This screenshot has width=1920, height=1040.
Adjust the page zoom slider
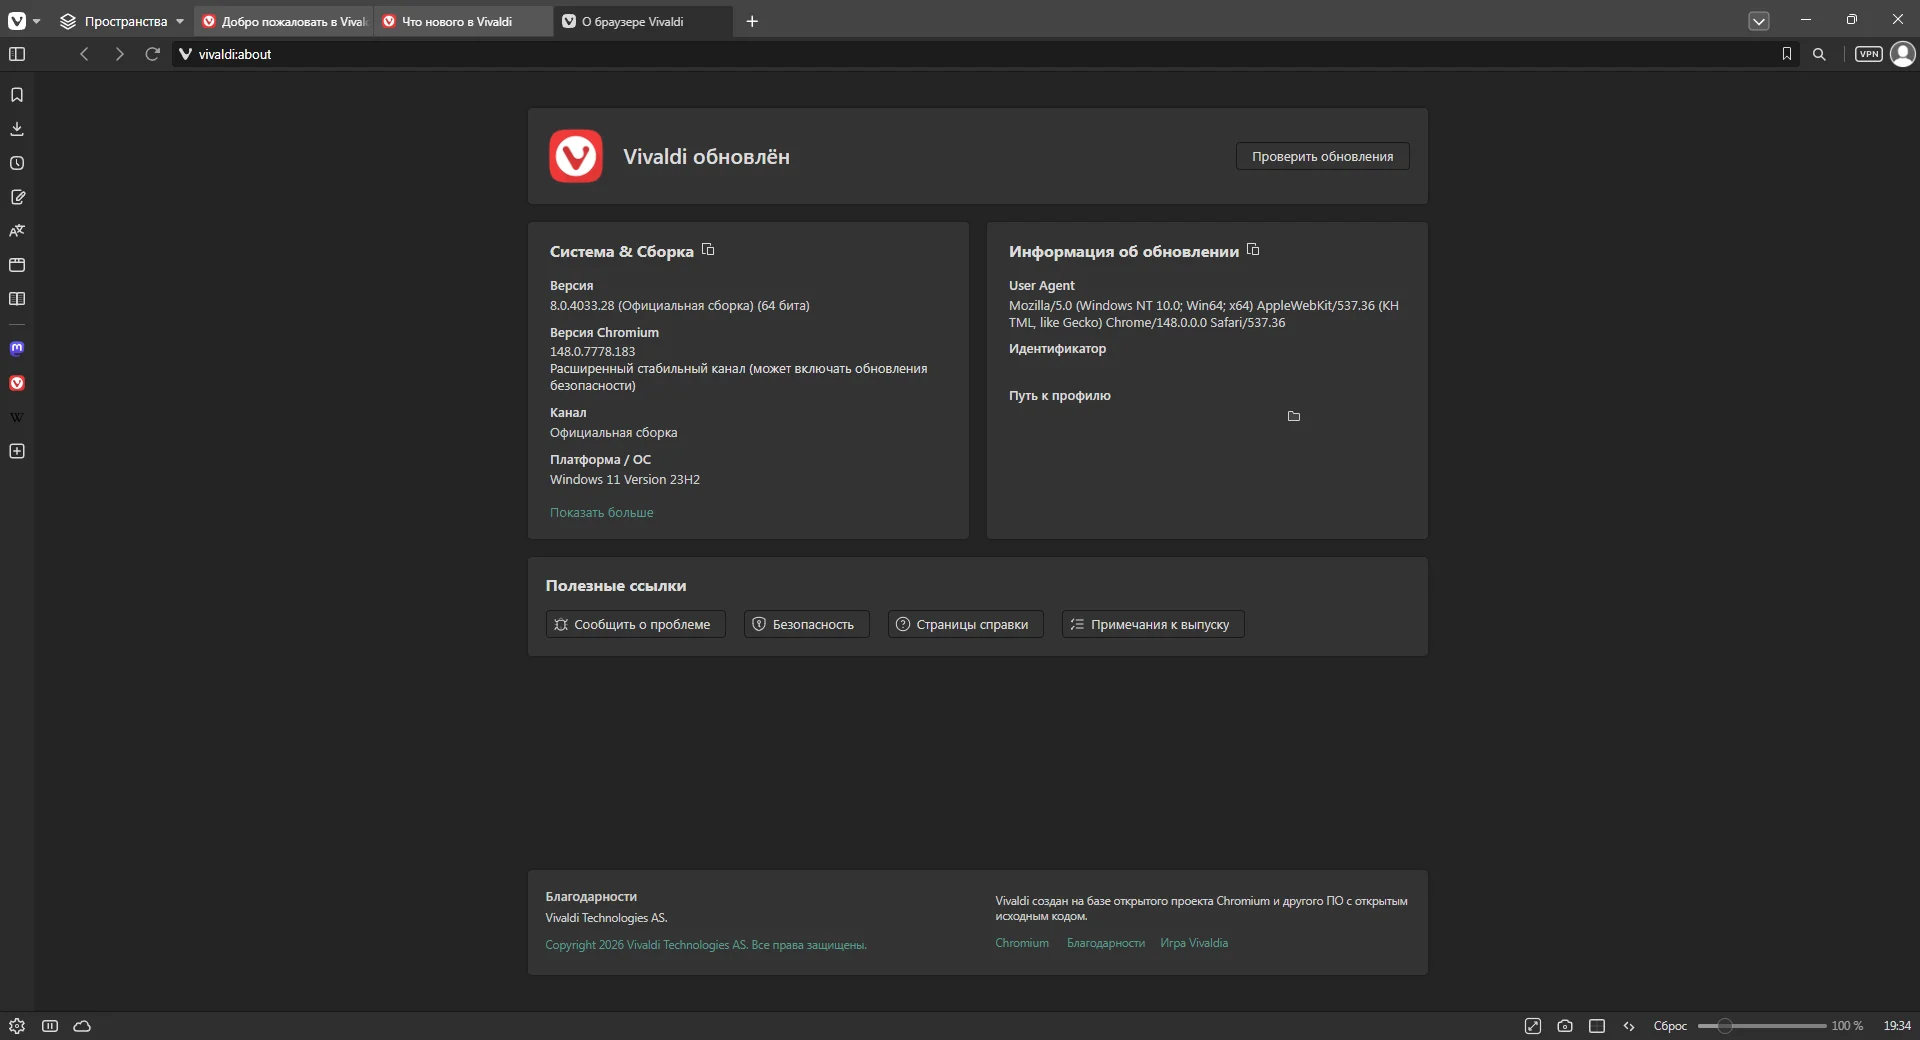click(1761, 1026)
